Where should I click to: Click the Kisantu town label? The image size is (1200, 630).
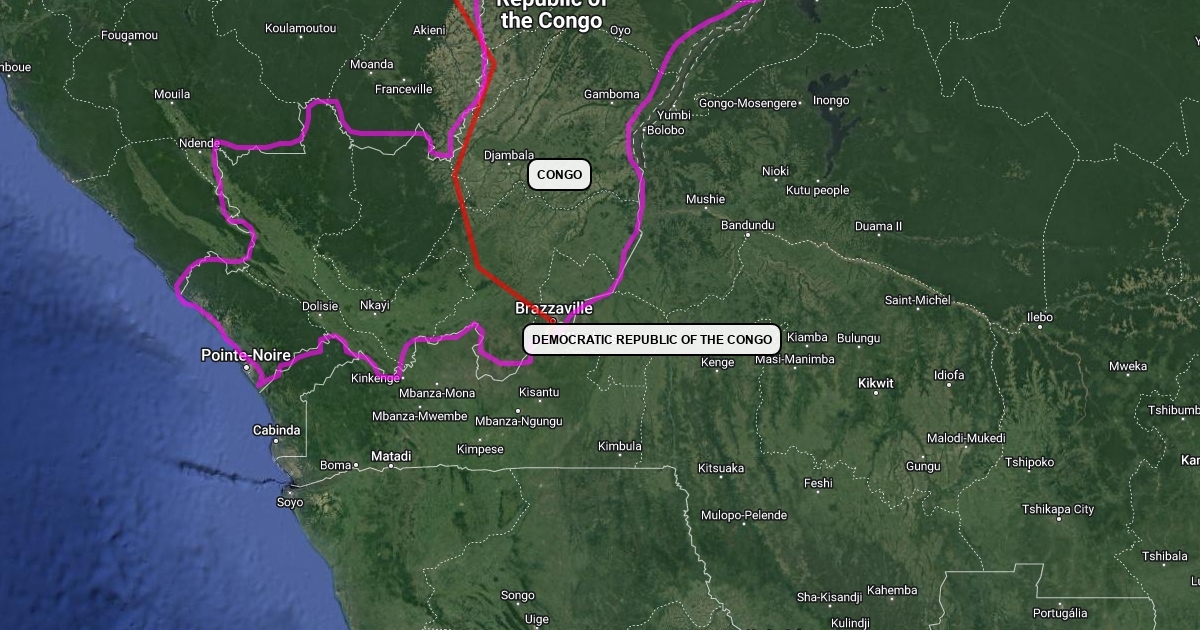point(539,392)
